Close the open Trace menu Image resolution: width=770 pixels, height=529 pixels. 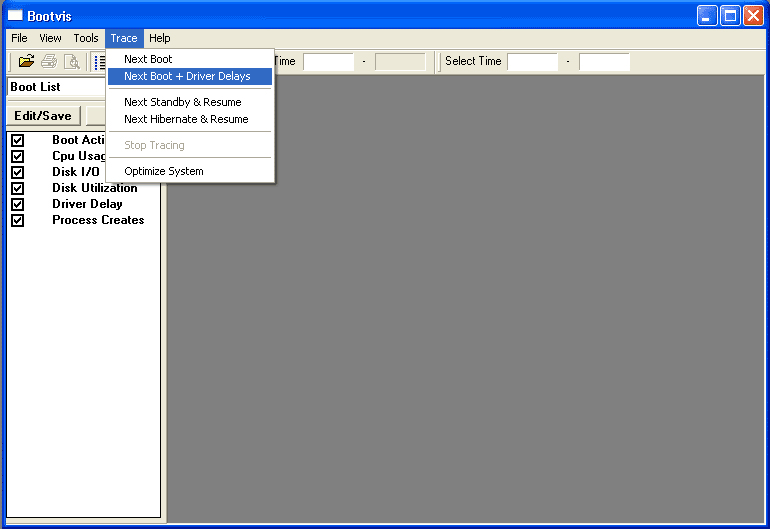[x=124, y=38]
